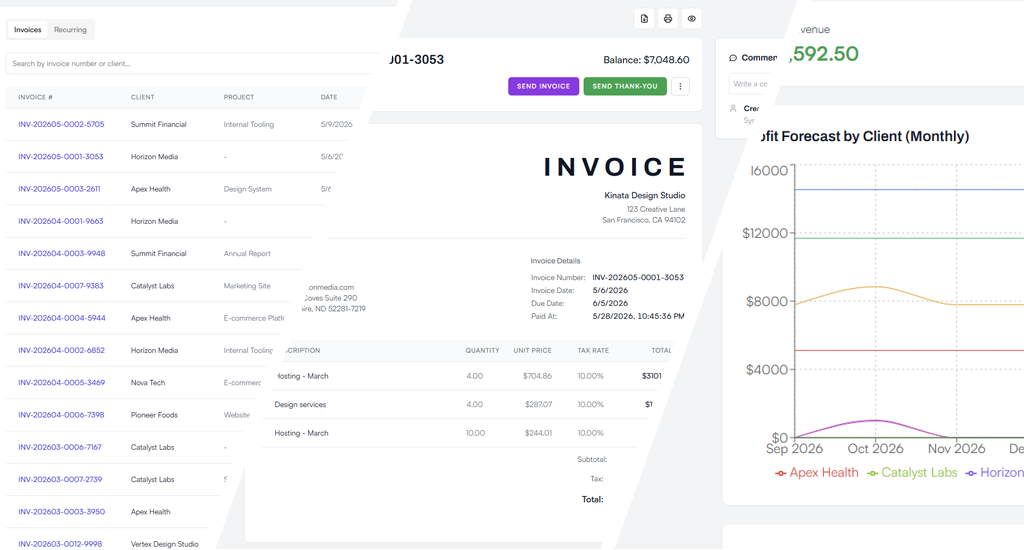Click the Due Date 6/5/2026 value
The height and width of the screenshot is (550, 1024).
610,304
